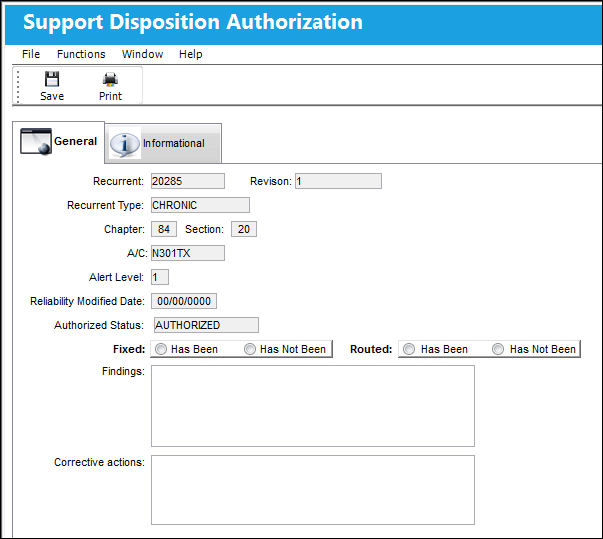Open the Help menu
Screen dimensions: 603x539
click(x=190, y=54)
